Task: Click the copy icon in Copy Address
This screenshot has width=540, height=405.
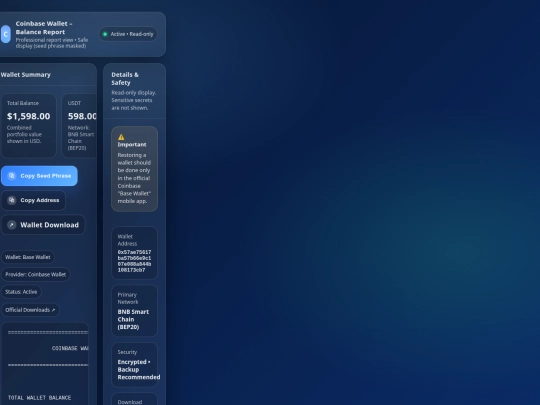Action: [x=12, y=200]
